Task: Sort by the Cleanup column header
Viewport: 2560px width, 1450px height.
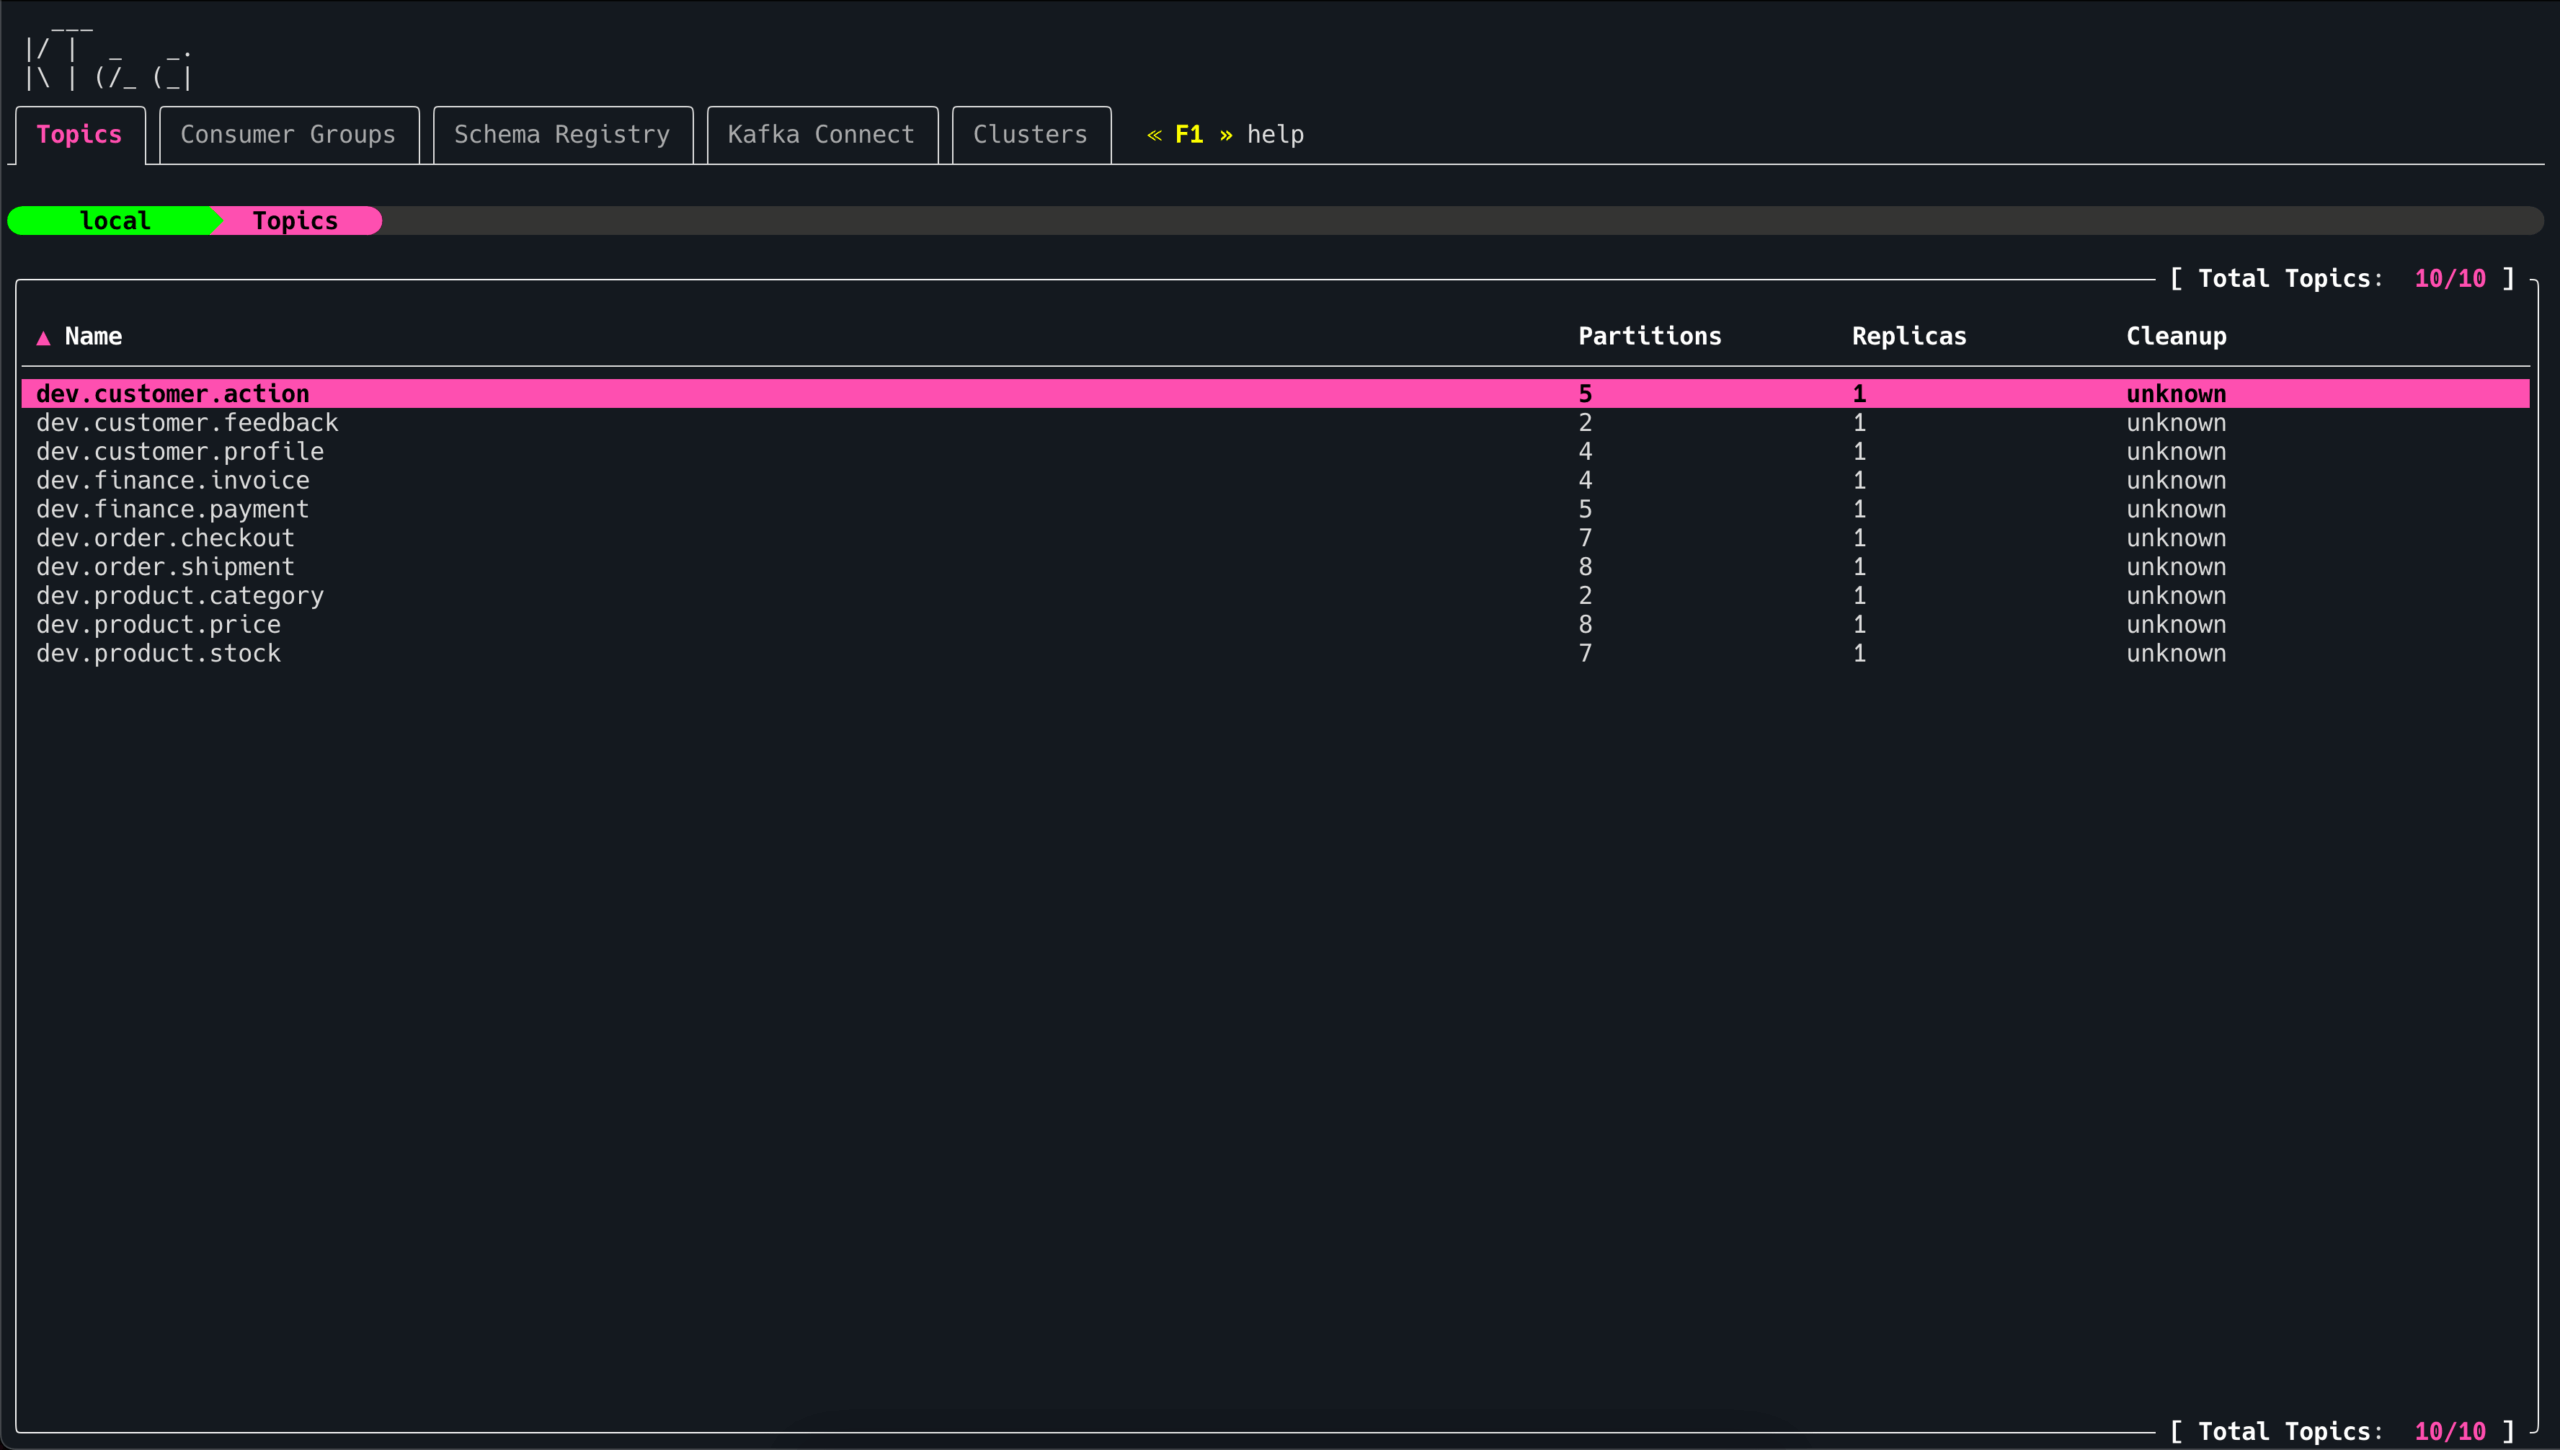Action: (x=2175, y=337)
